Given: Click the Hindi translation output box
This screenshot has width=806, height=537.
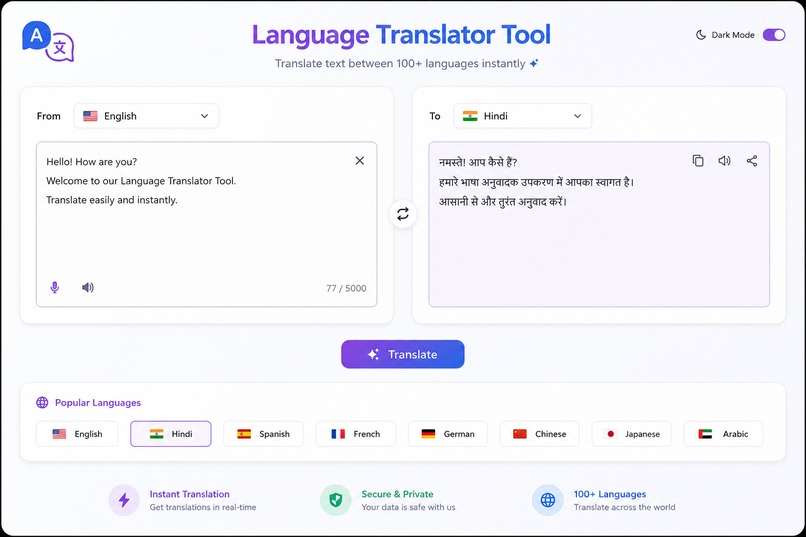Looking at the screenshot, I should click(x=599, y=225).
